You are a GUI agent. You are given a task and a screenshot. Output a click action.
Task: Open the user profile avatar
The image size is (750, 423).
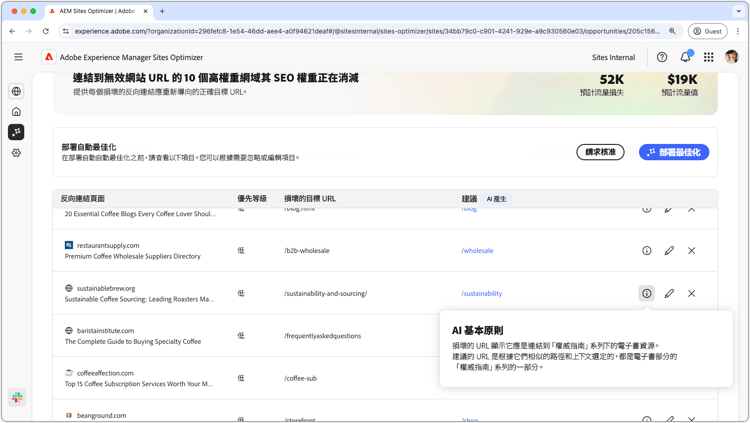731,57
